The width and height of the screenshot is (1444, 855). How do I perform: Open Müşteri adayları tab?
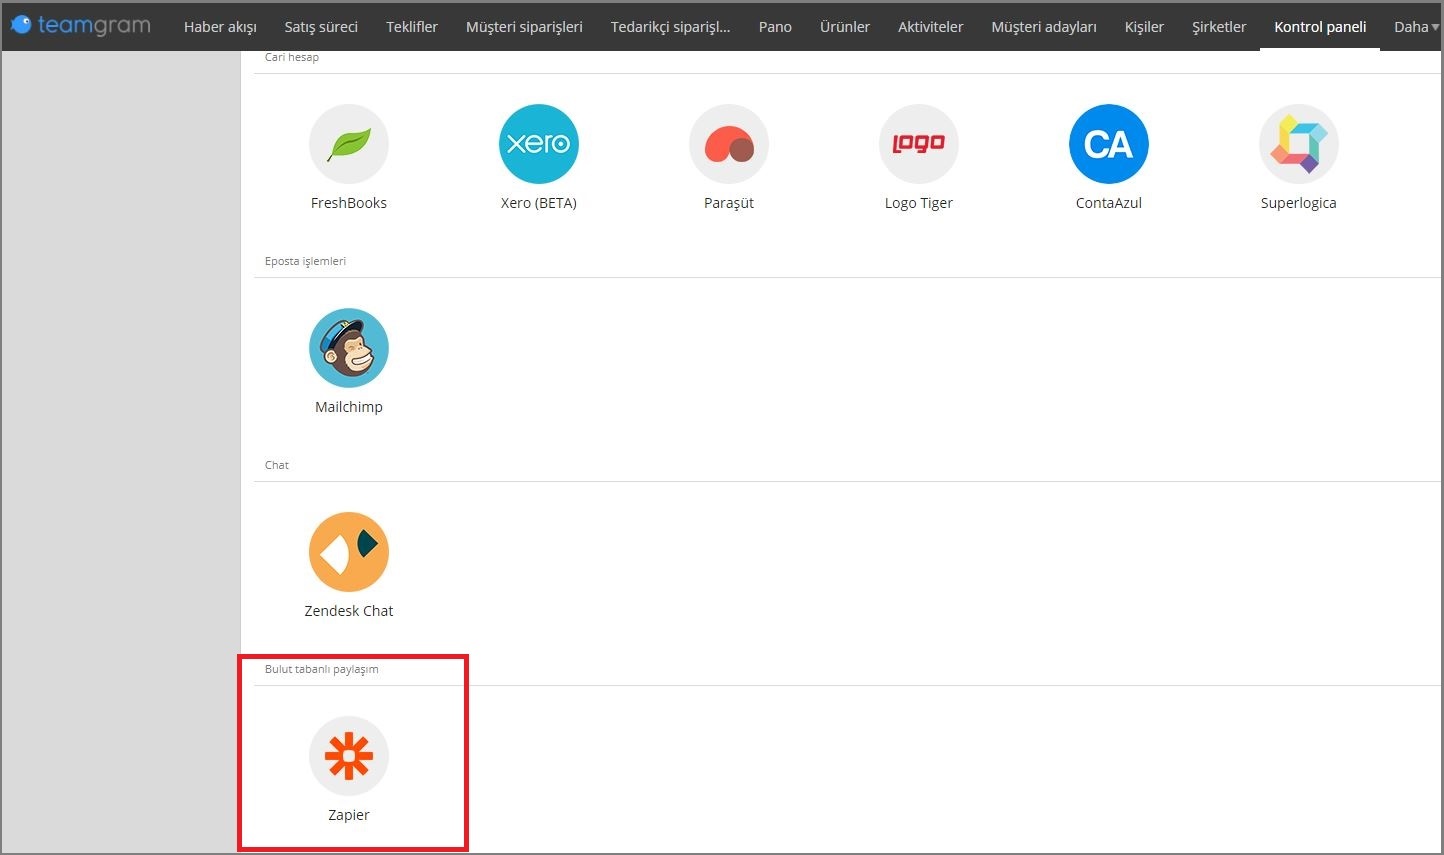tap(1044, 27)
